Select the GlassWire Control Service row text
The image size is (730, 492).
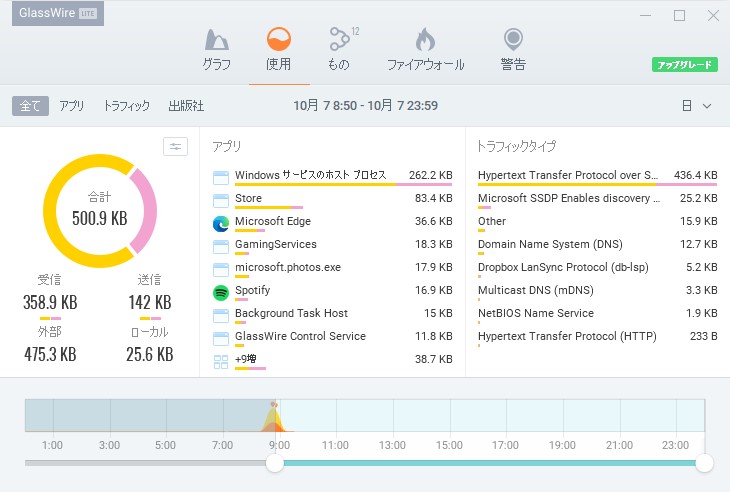point(300,336)
